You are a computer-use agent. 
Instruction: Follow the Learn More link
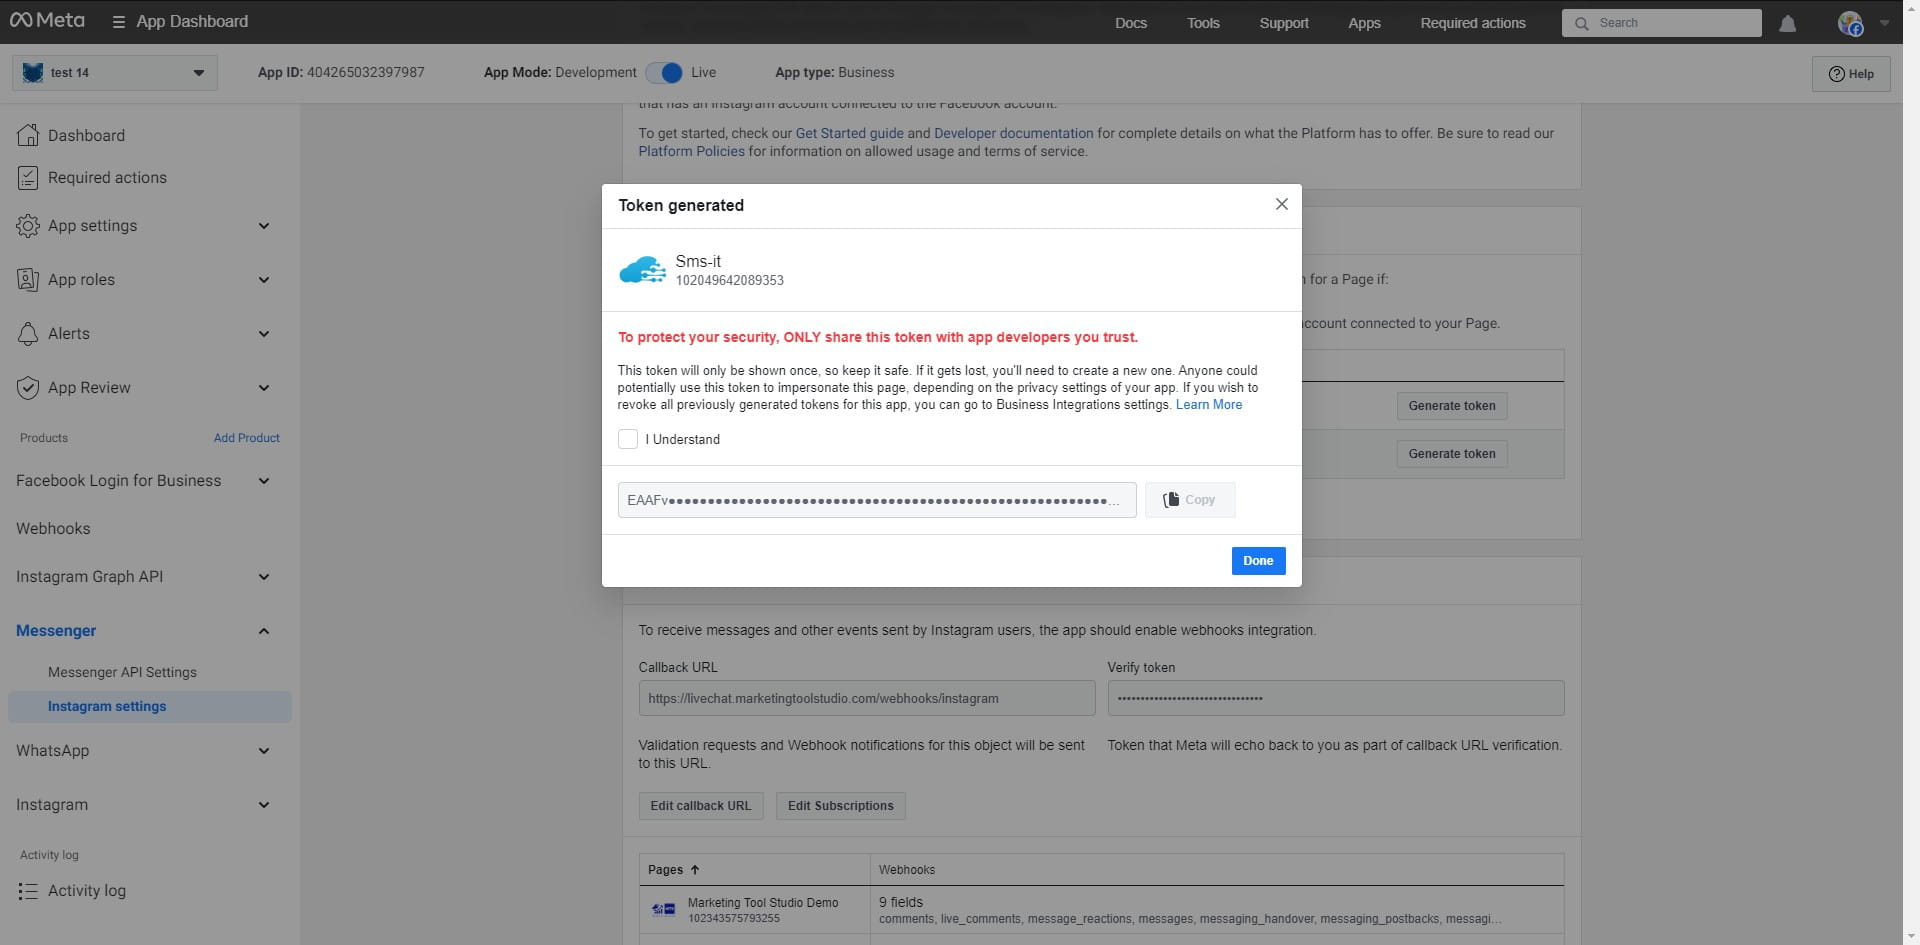coord(1208,405)
